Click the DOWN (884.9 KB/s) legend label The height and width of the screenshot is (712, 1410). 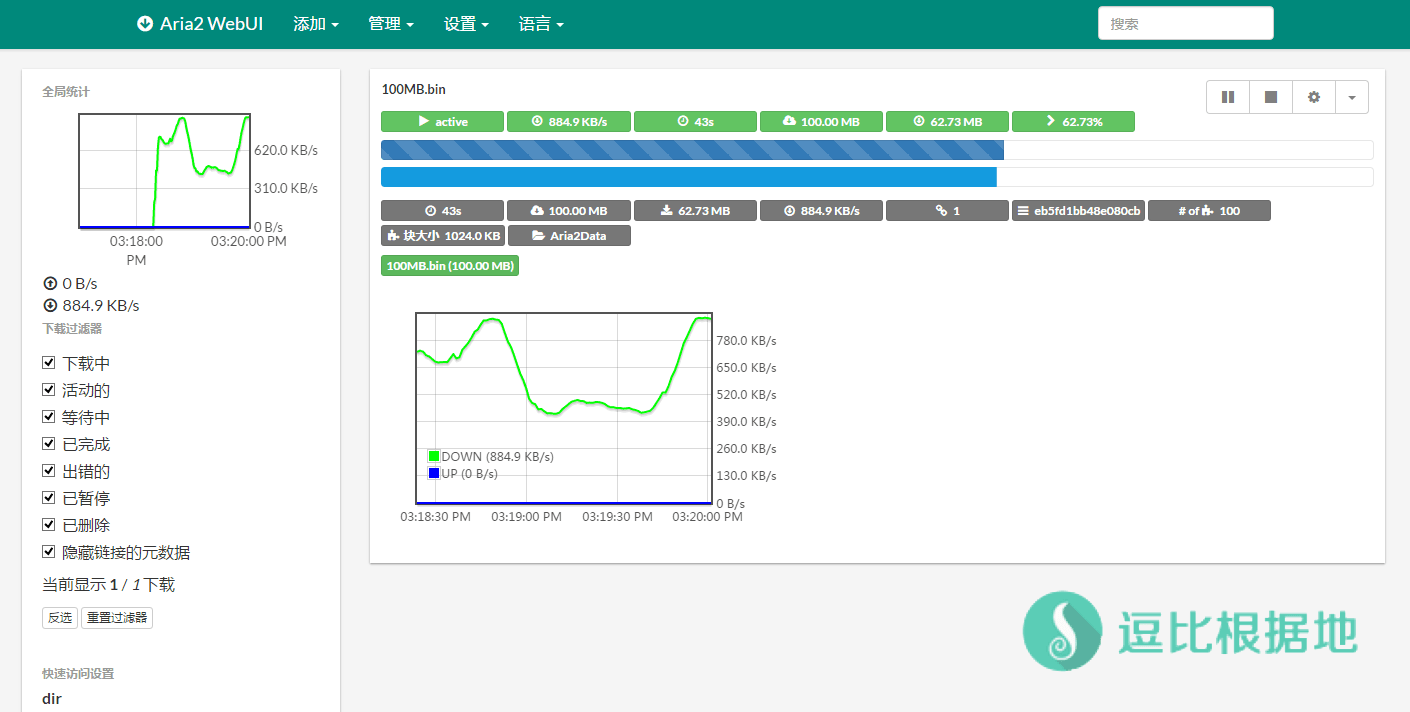498,456
